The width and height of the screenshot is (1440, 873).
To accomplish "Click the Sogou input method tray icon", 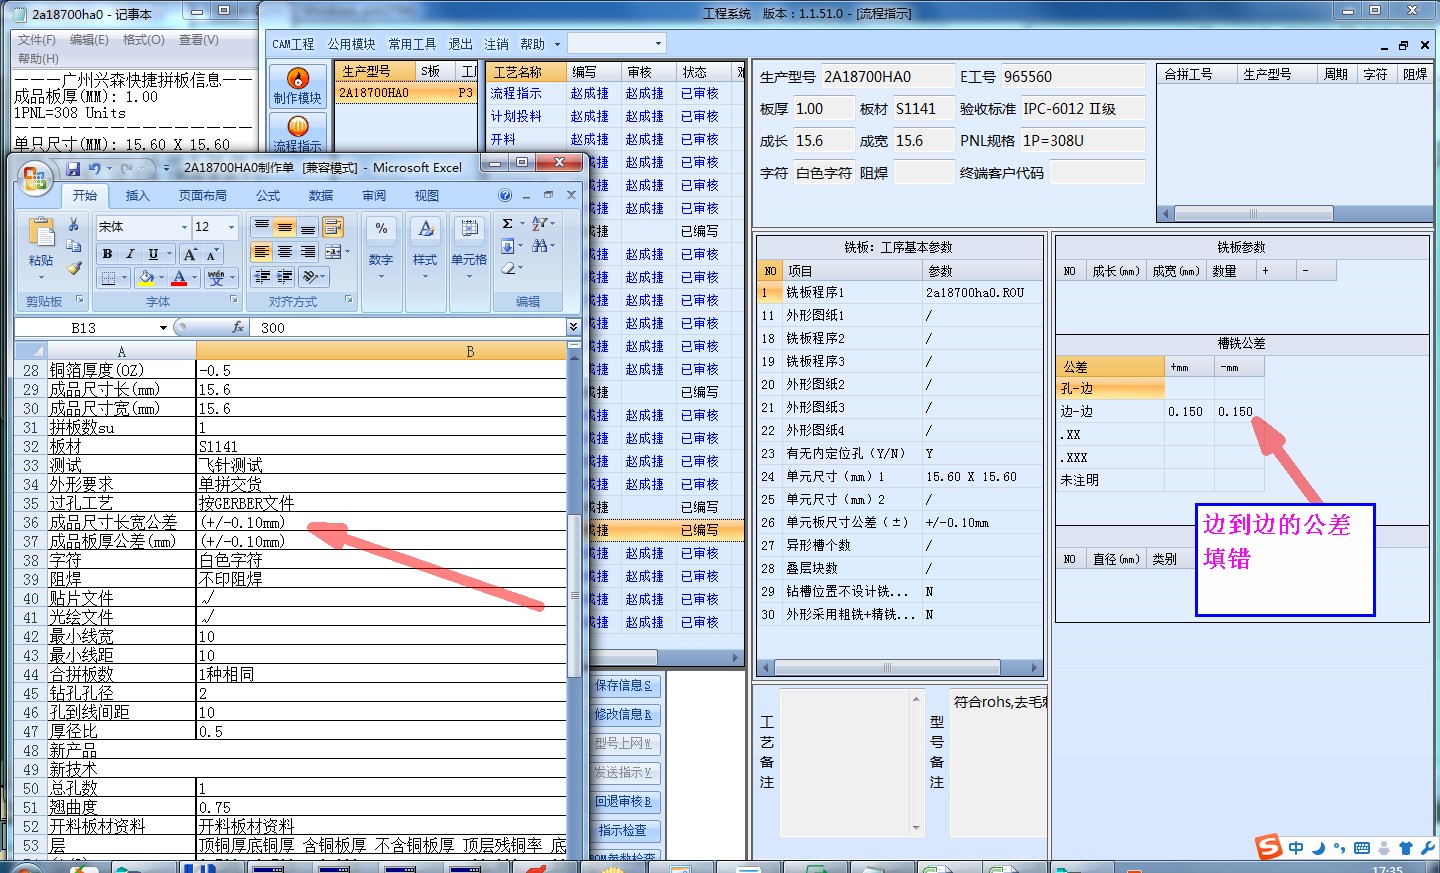I will (x=1269, y=847).
